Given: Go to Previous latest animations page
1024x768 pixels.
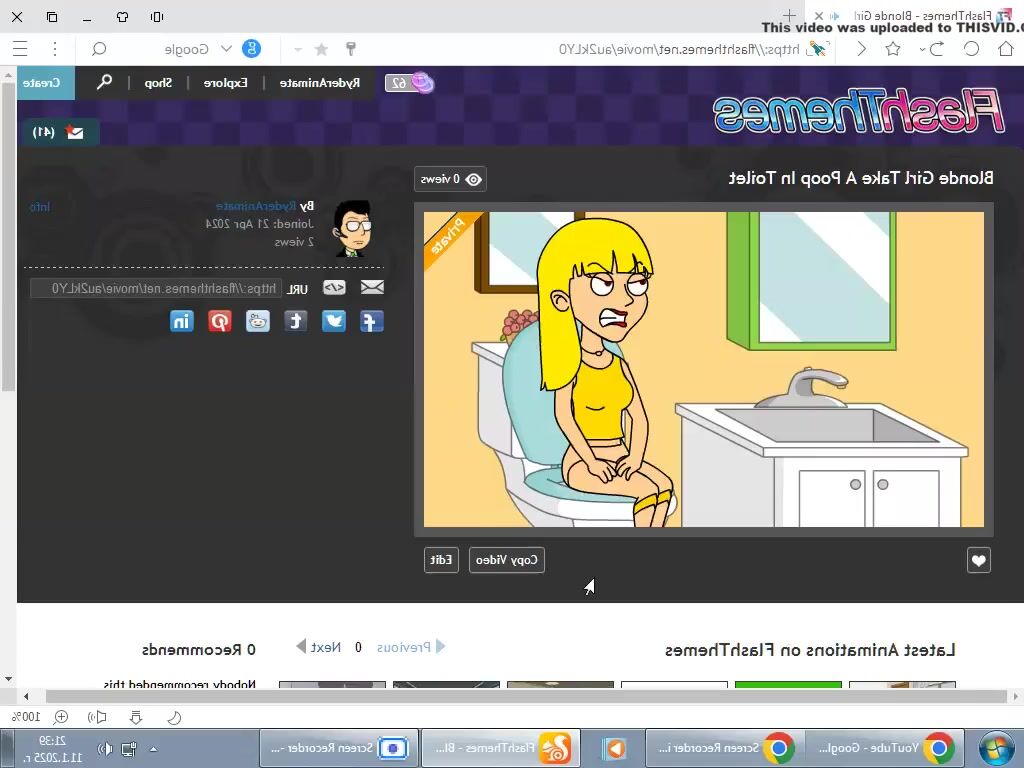Looking at the screenshot, I should [x=411, y=647].
